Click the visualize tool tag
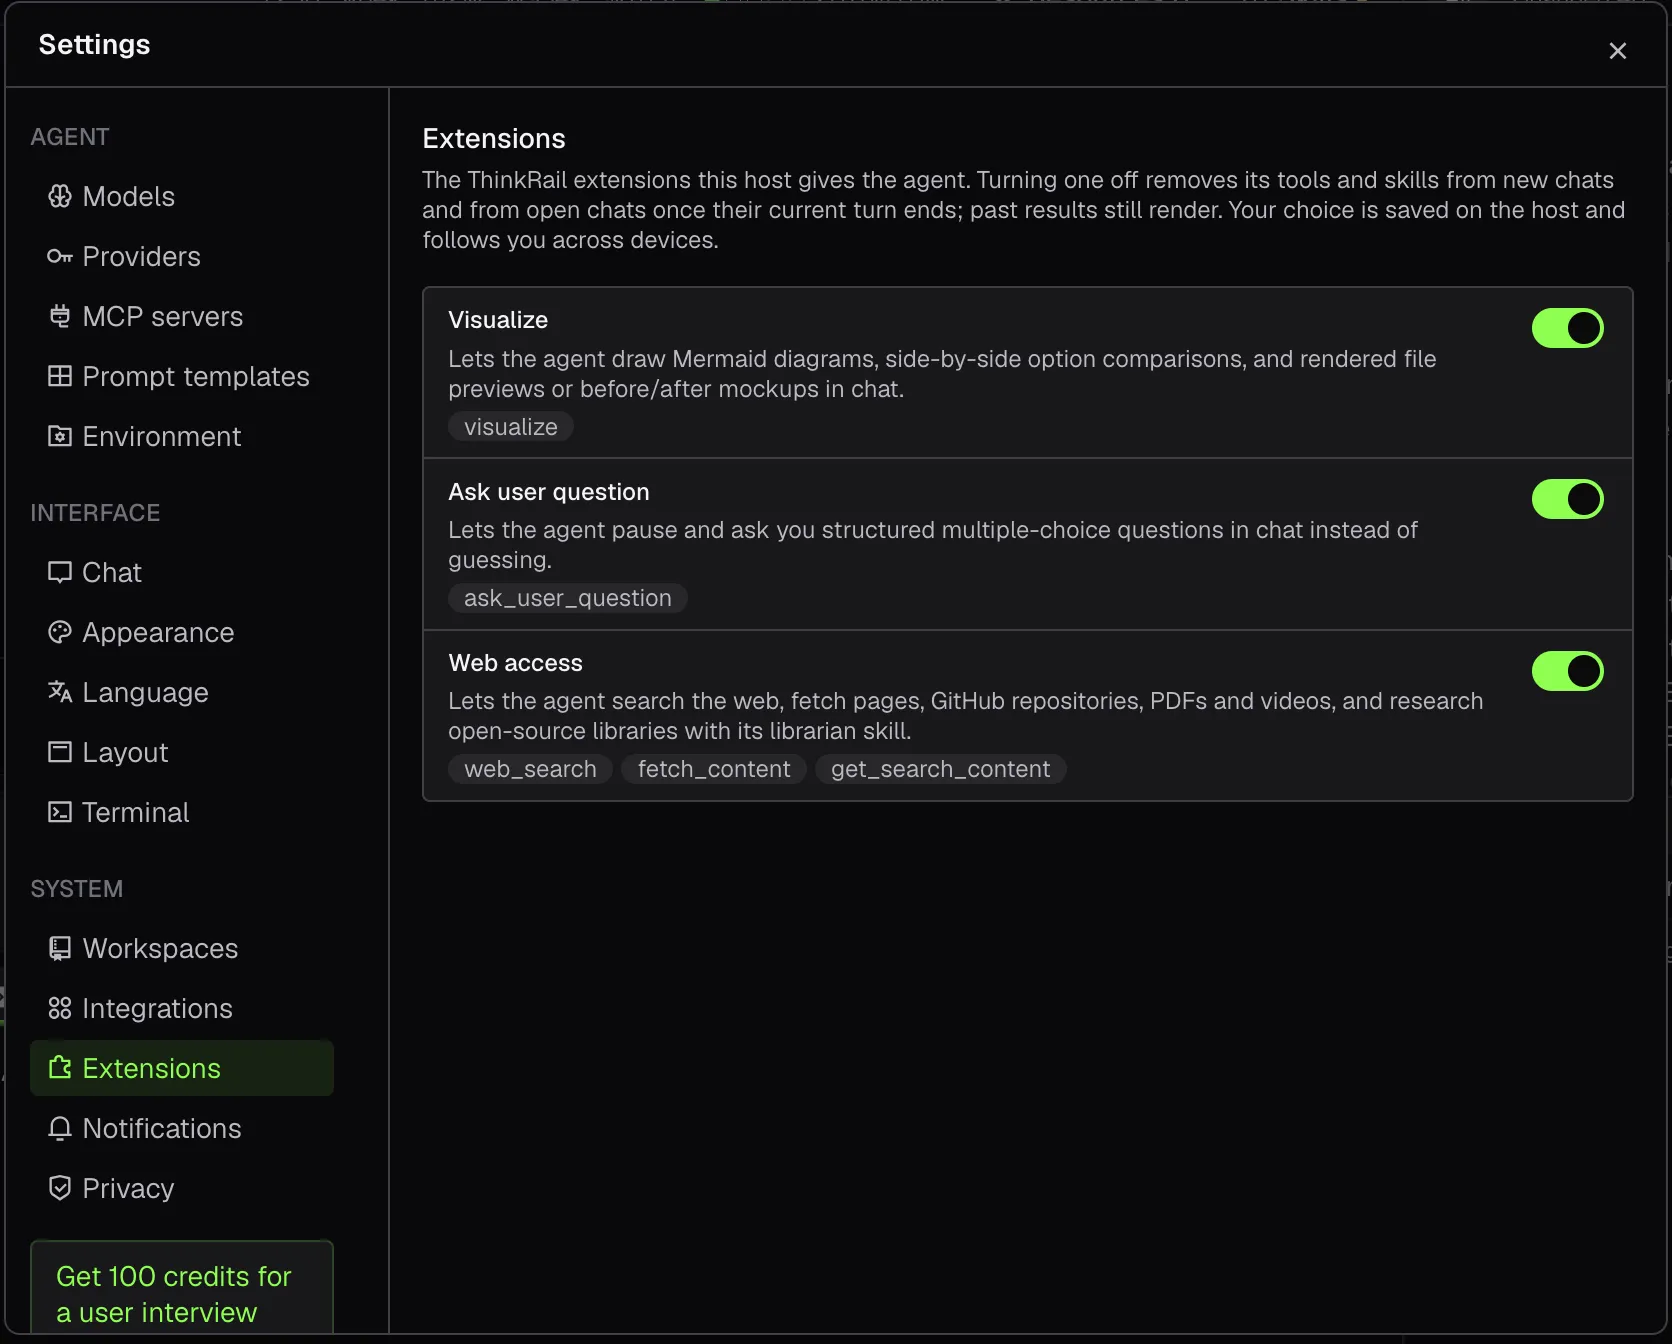 pyautogui.click(x=511, y=427)
